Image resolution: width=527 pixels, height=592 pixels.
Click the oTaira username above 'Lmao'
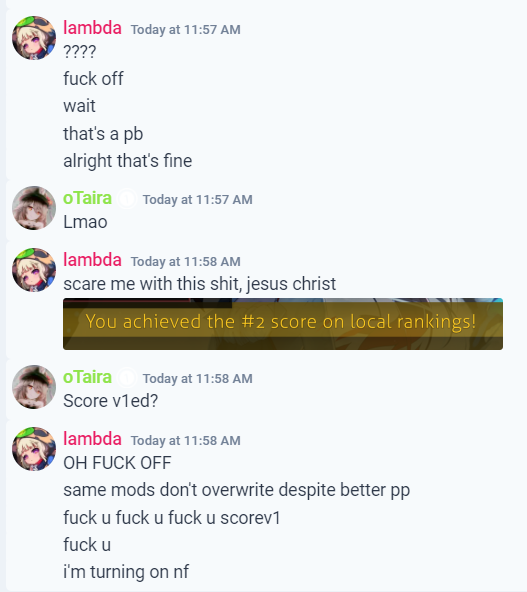[x=88, y=198]
